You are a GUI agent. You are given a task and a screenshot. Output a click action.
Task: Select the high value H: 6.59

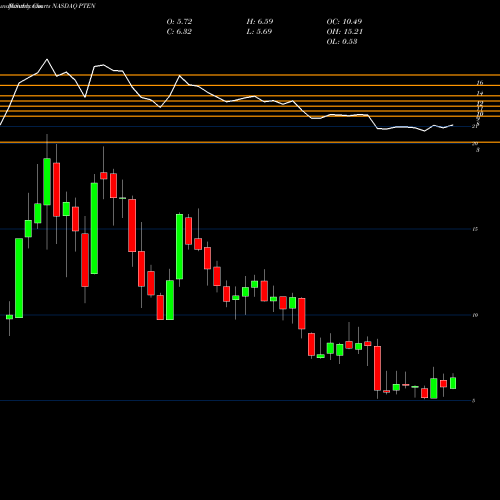pyautogui.click(x=260, y=22)
